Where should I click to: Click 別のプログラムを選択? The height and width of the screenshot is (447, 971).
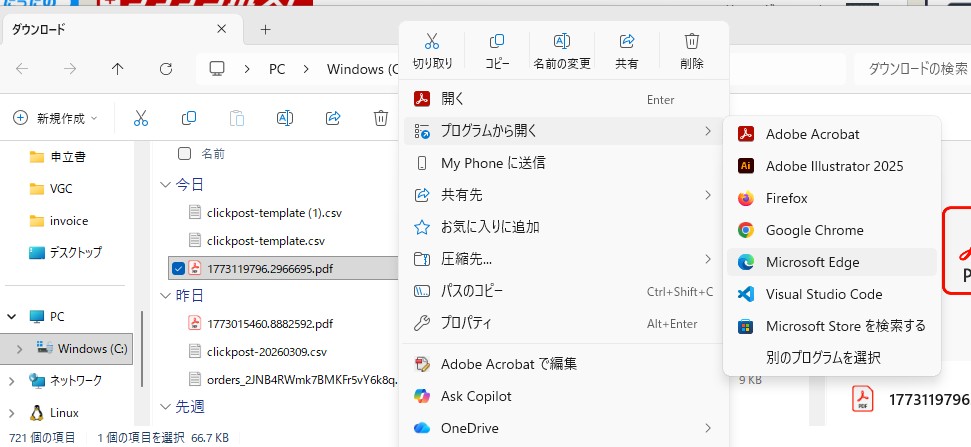pyautogui.click(x=823, y=357)
